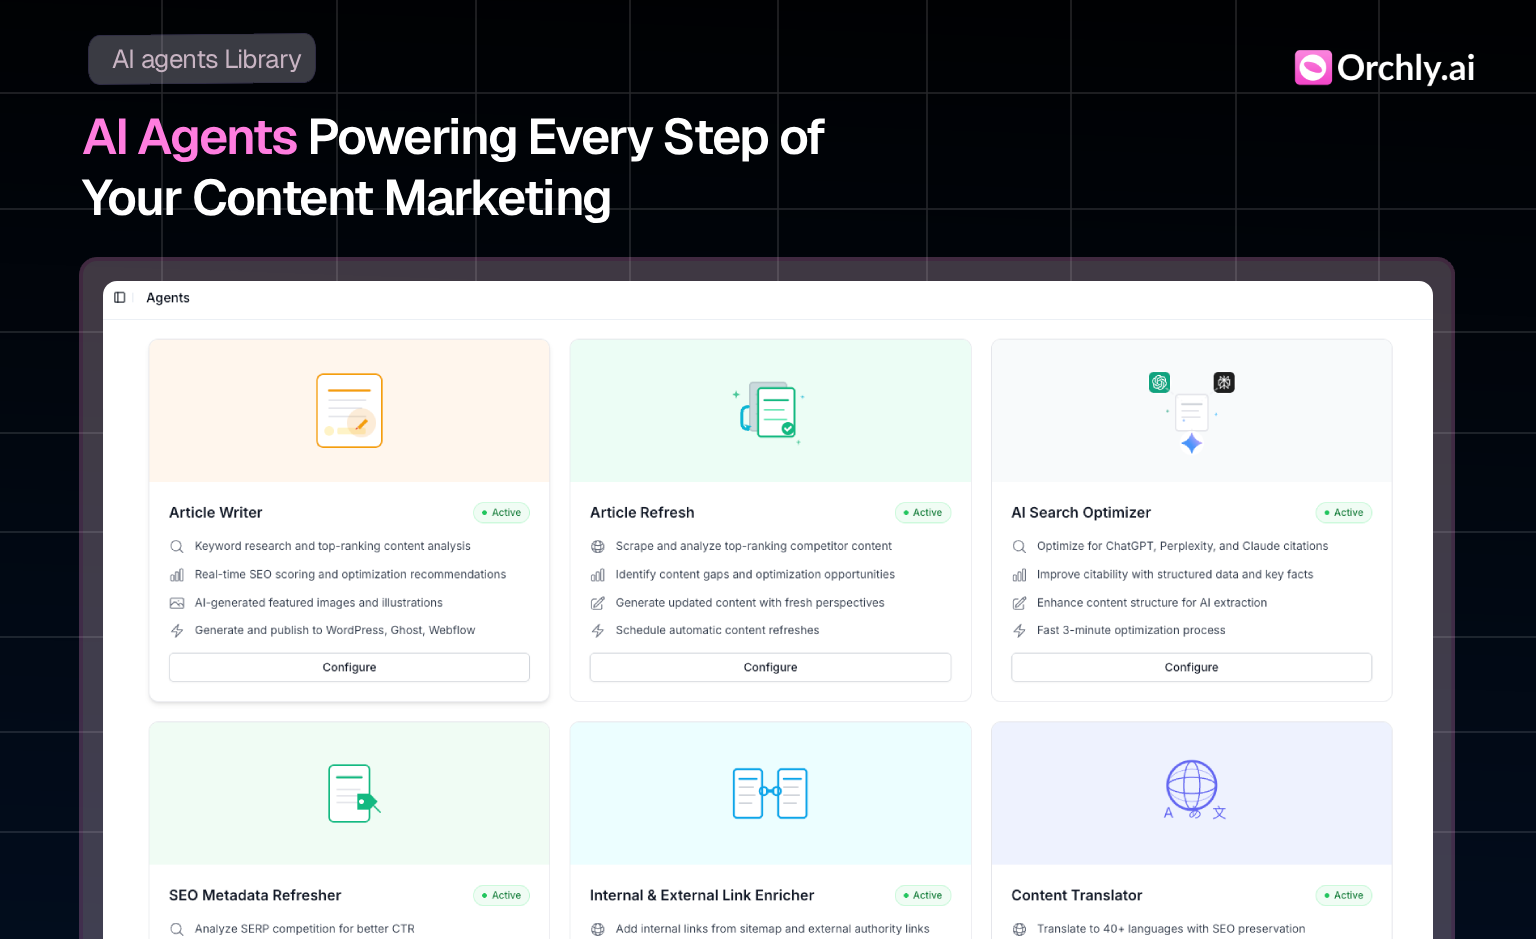The width and height of the screenshot is (1536, 939).
Task: Click the Active badge on Content Translator
Action: coord(1343,896)
